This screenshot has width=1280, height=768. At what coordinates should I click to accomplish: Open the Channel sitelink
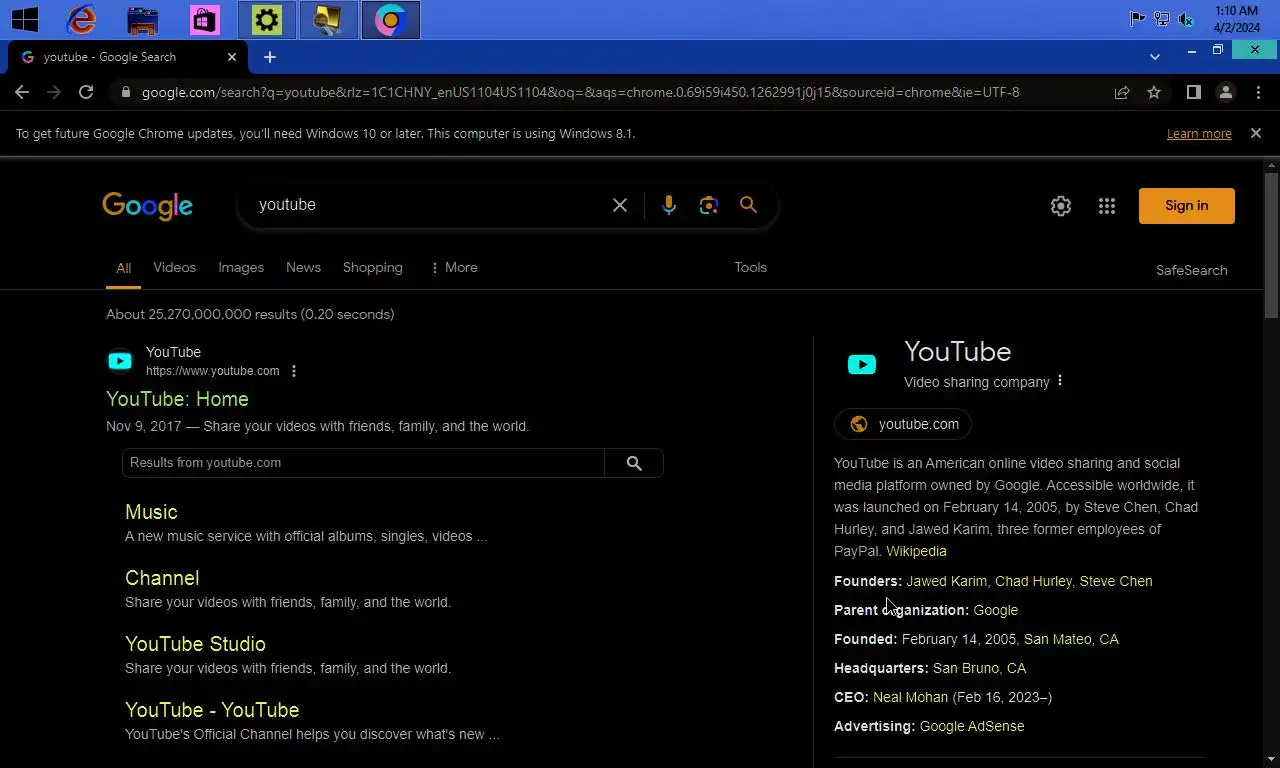162,578
